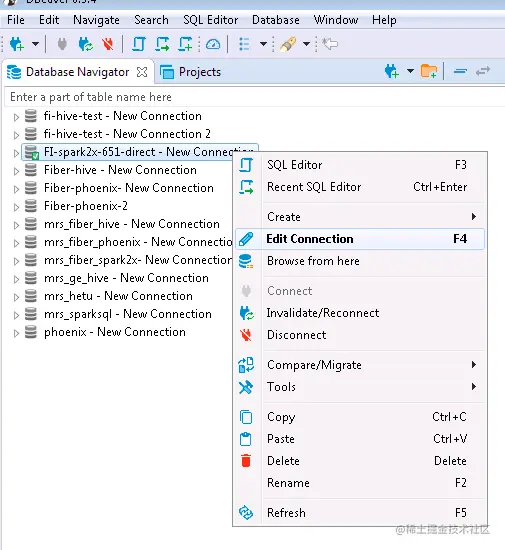
Task: Click the brush commit toolbar icon
Action: [x=288, y=44]
